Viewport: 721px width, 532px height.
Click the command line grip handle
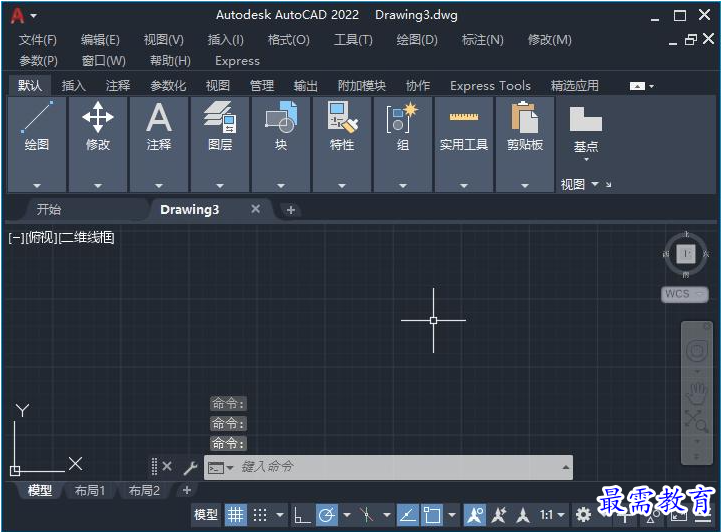154,467
